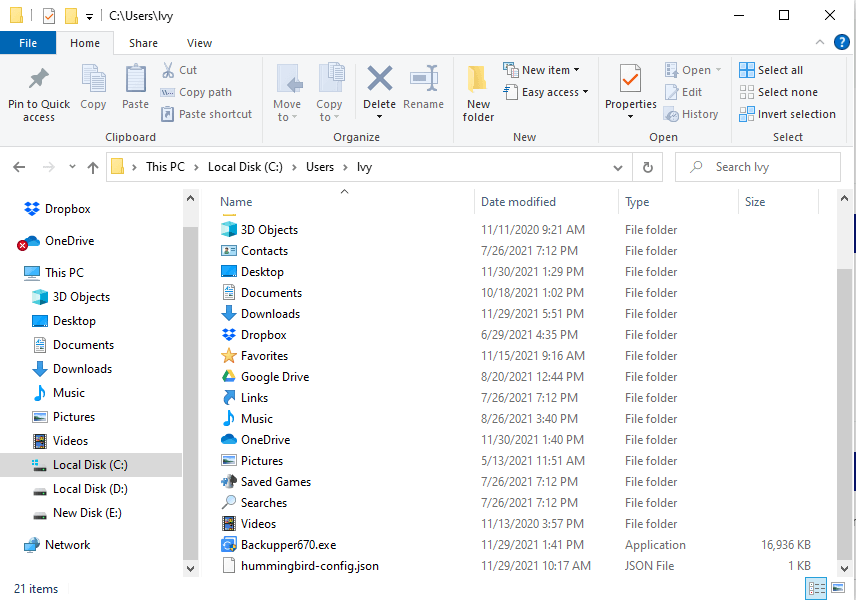
Task: Delete the selected item using red X
Action: pos(379,79)
